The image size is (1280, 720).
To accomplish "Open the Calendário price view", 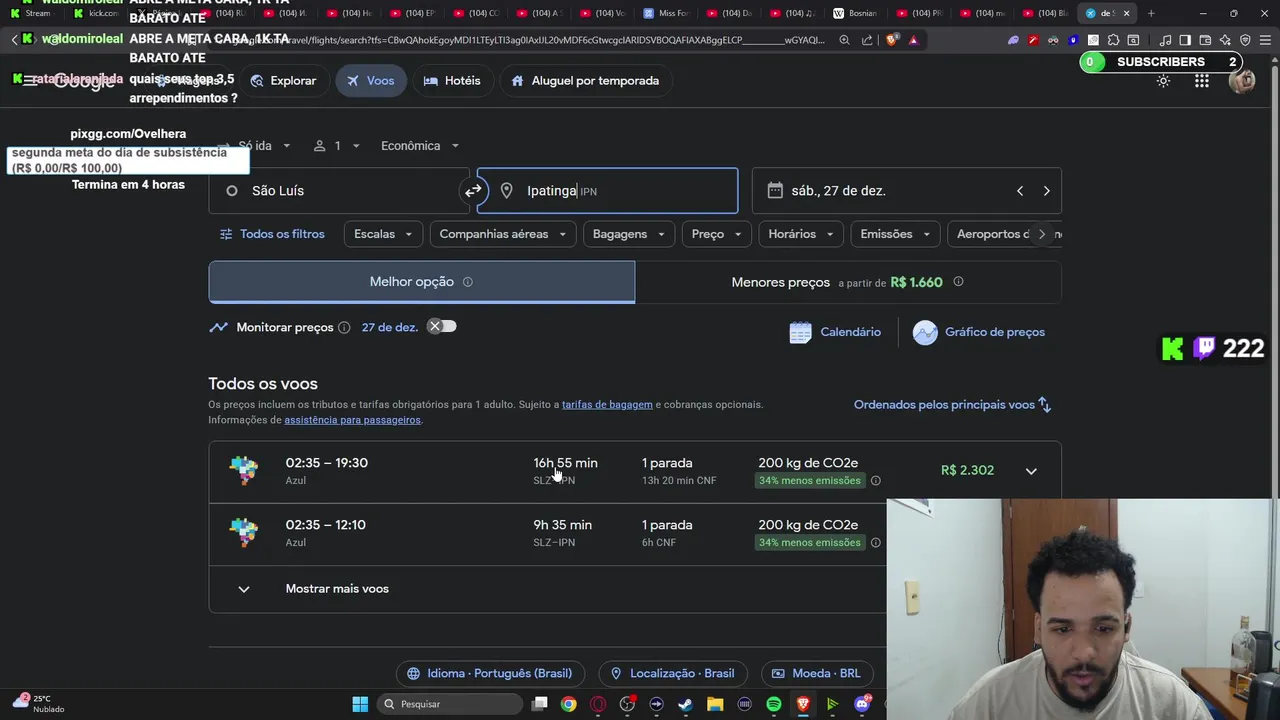I will click(x=835, y=332).
